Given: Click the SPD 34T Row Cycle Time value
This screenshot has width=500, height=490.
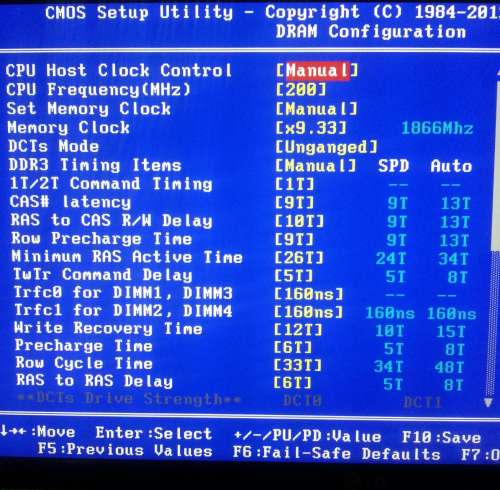Looking at the screenshot, I should [x=389, y=367].
